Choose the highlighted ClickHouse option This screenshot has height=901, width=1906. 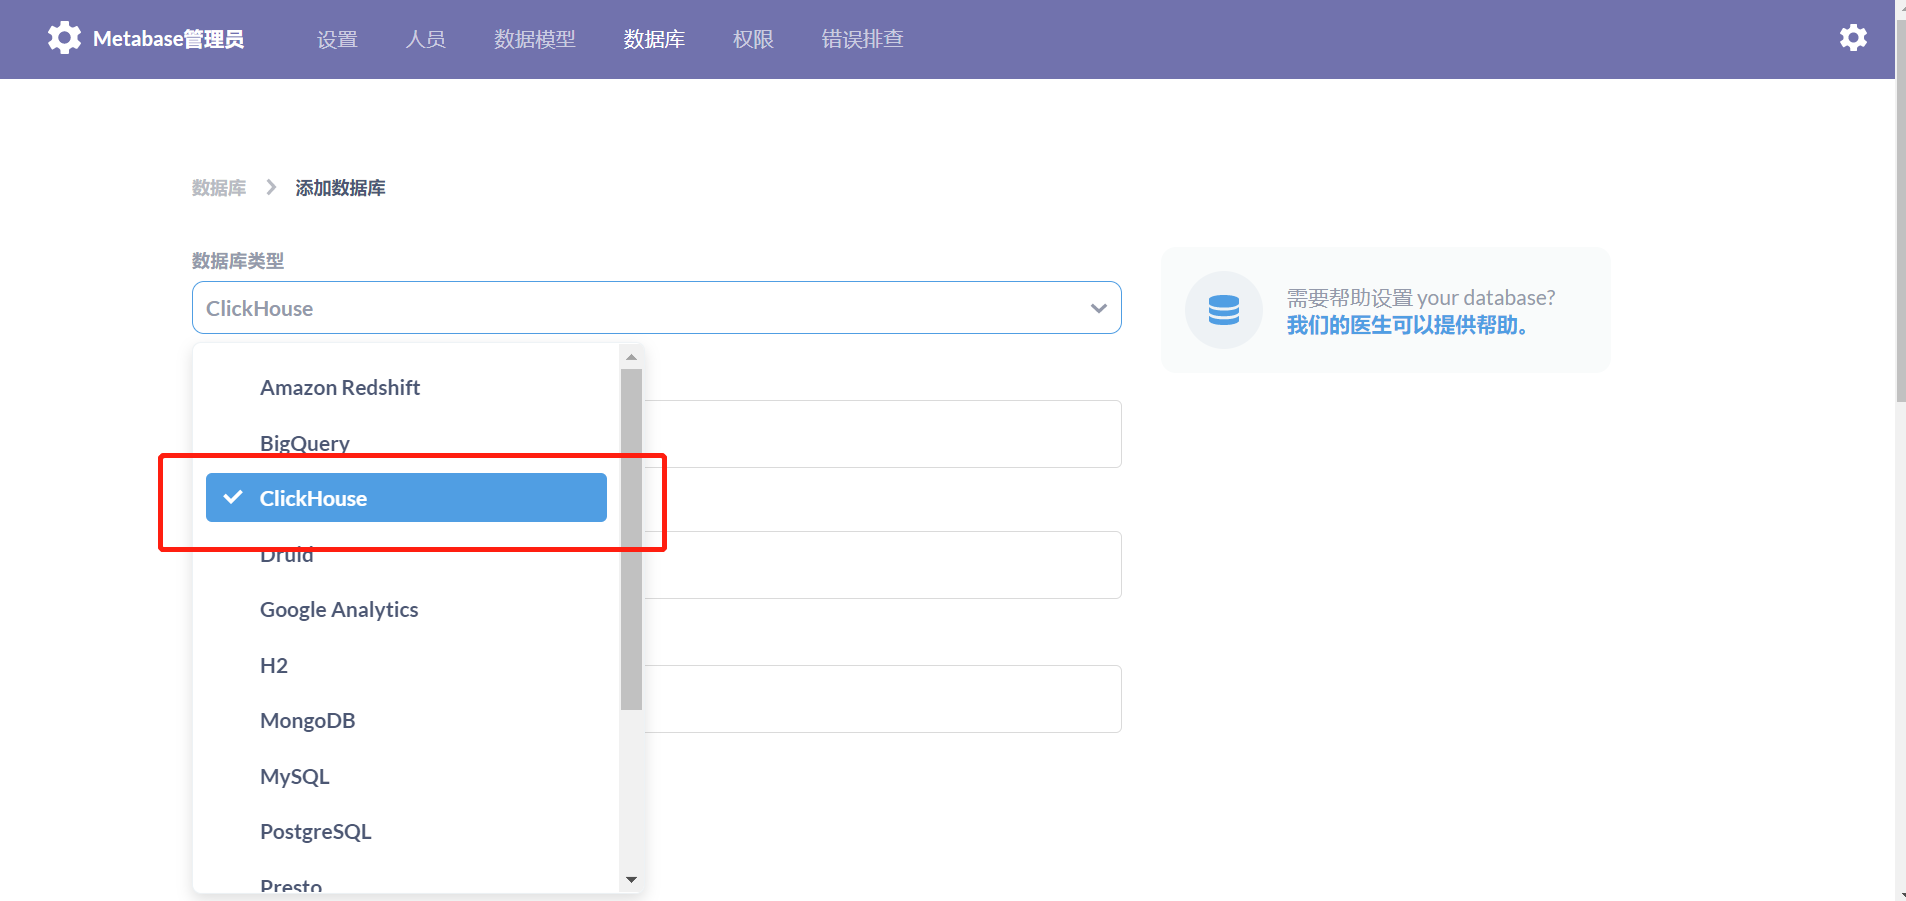tap(406, 497)
